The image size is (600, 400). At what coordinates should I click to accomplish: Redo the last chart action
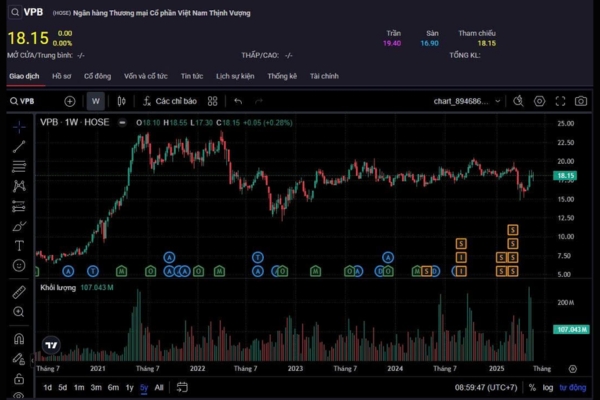(259, 101)
